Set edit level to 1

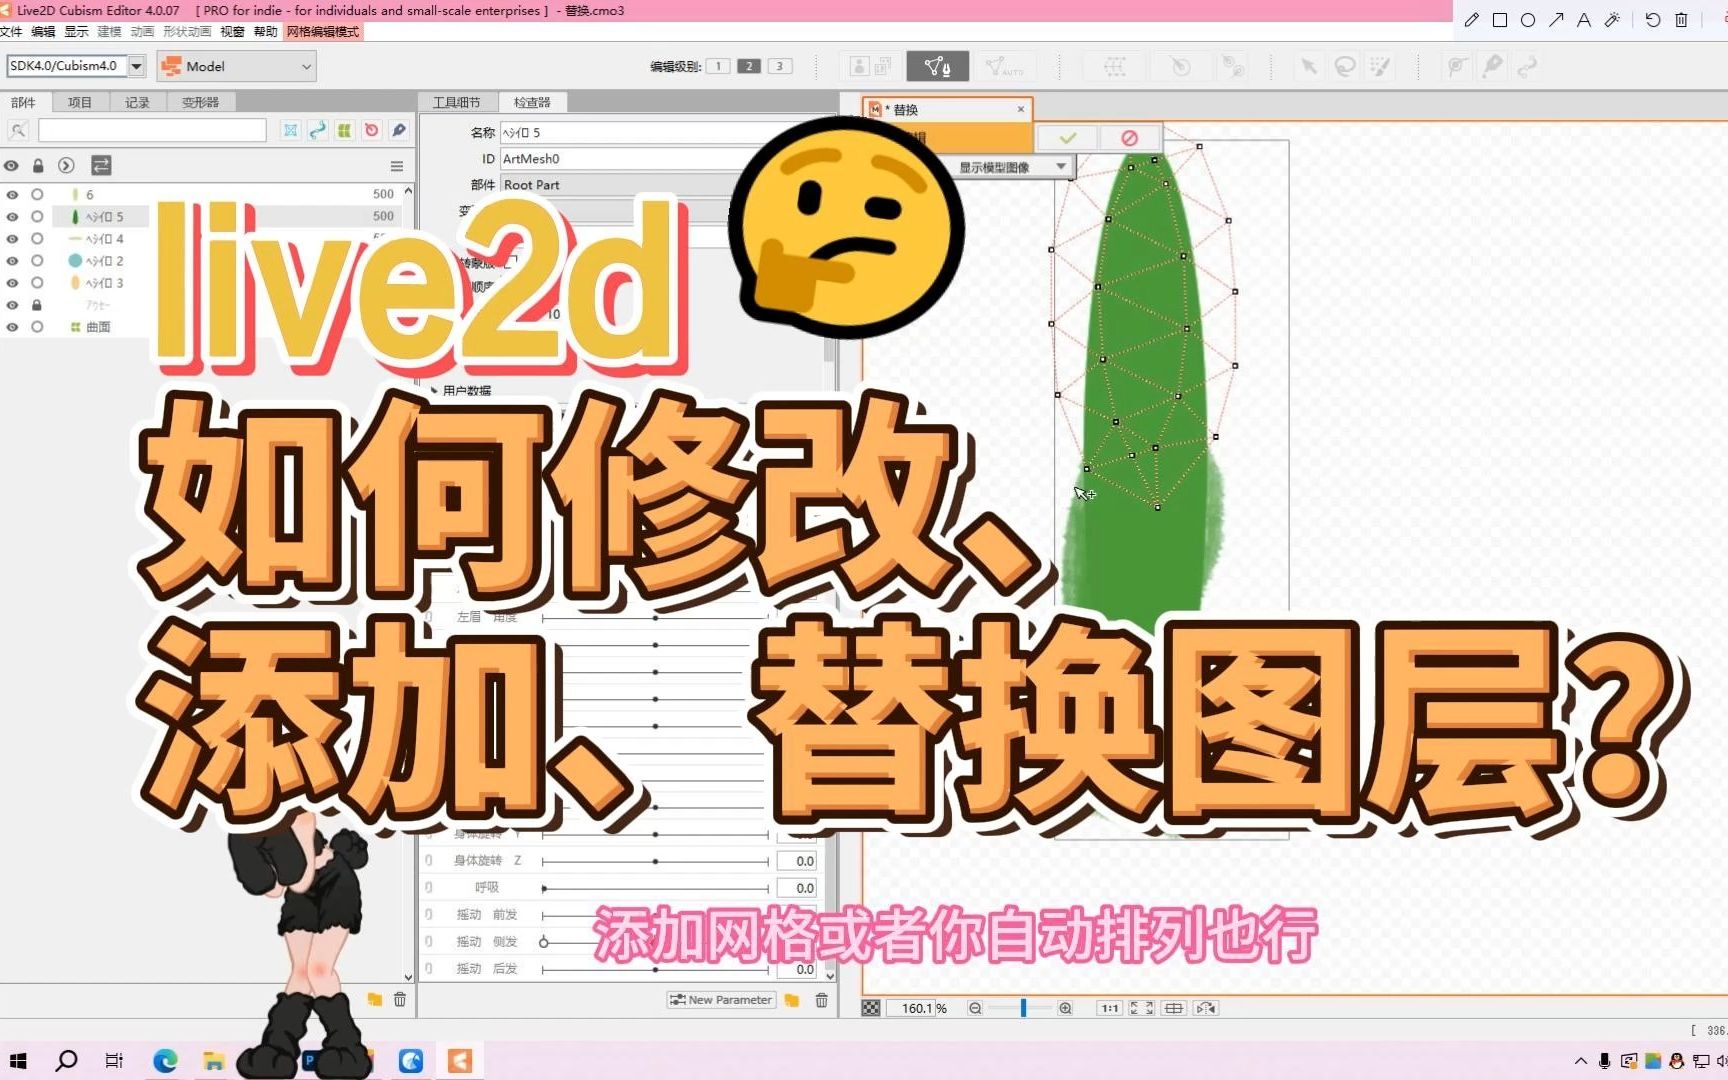point(717,66)
